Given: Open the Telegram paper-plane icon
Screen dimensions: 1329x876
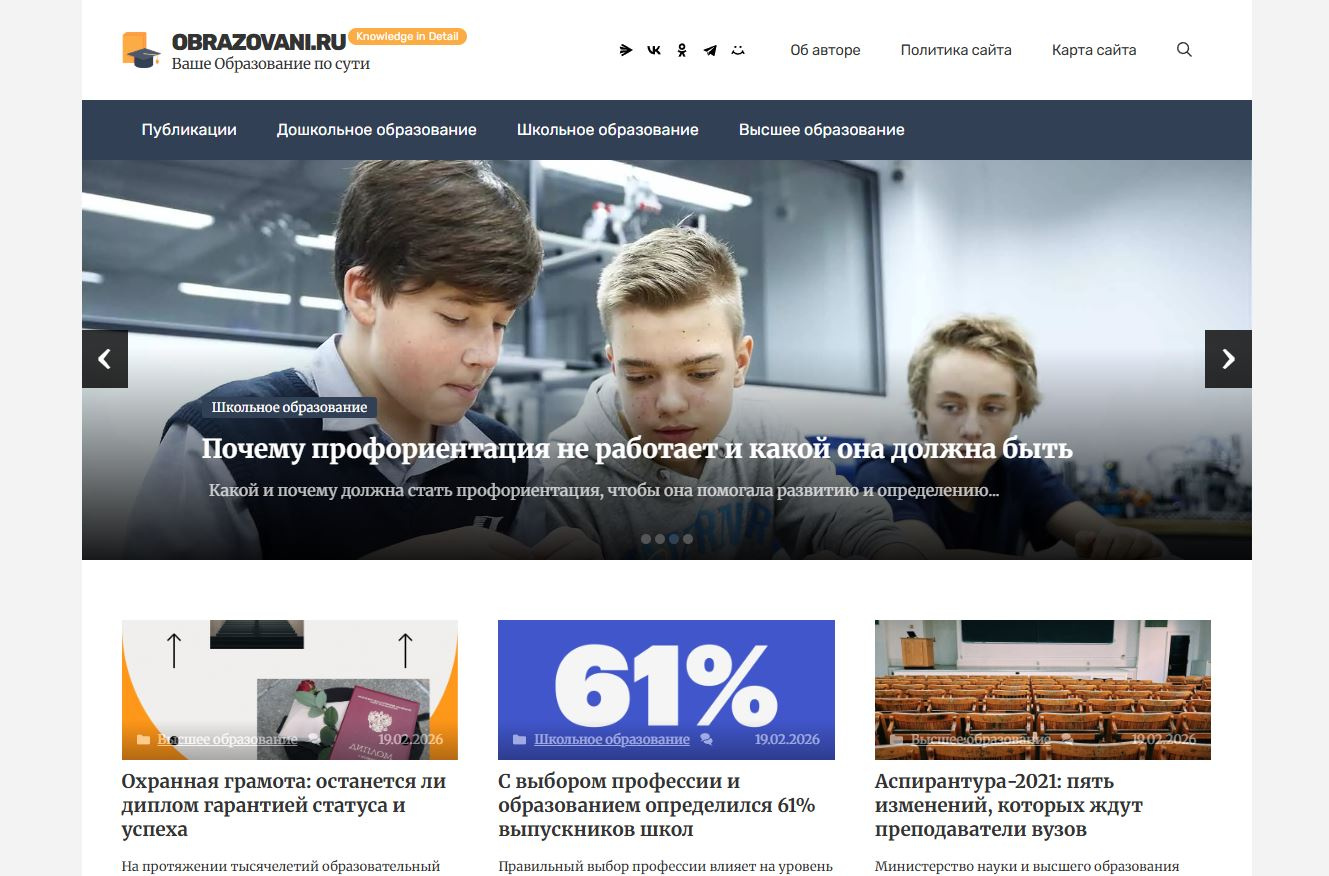Looking at the screenshot, I should tap(710, 50).
